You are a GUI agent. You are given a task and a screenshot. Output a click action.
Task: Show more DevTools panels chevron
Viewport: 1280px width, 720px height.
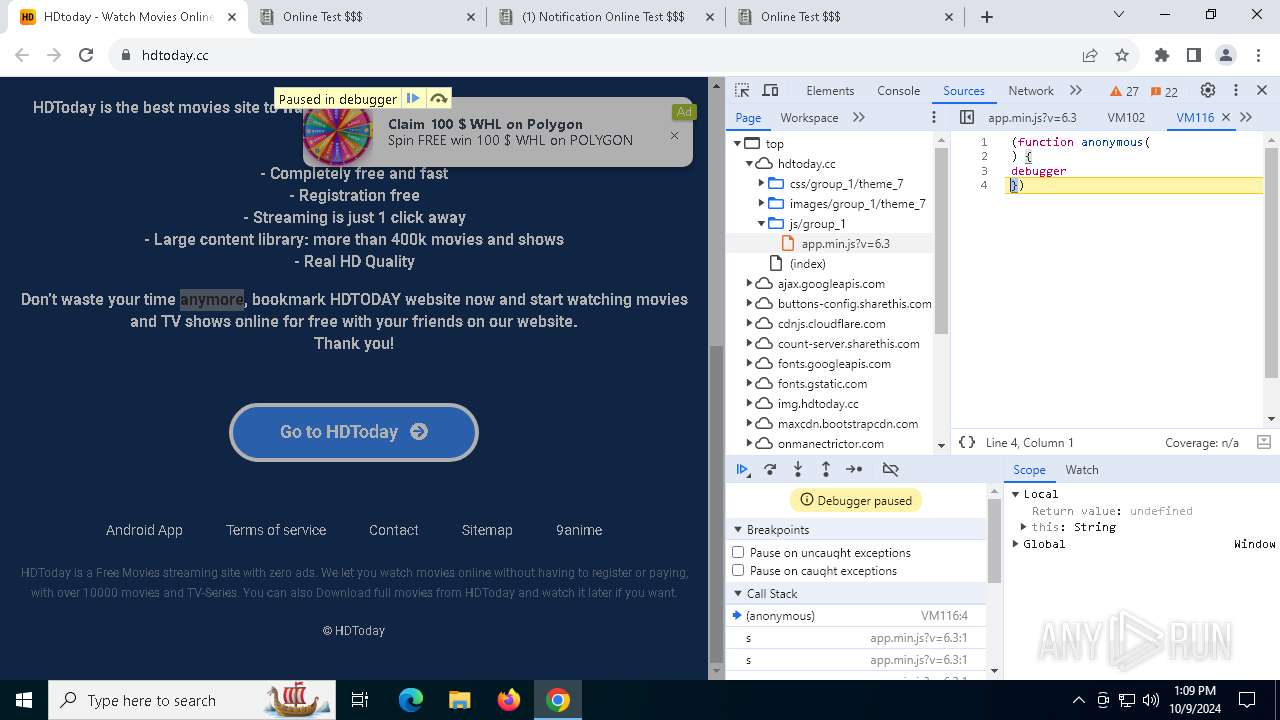(1076, 90)
